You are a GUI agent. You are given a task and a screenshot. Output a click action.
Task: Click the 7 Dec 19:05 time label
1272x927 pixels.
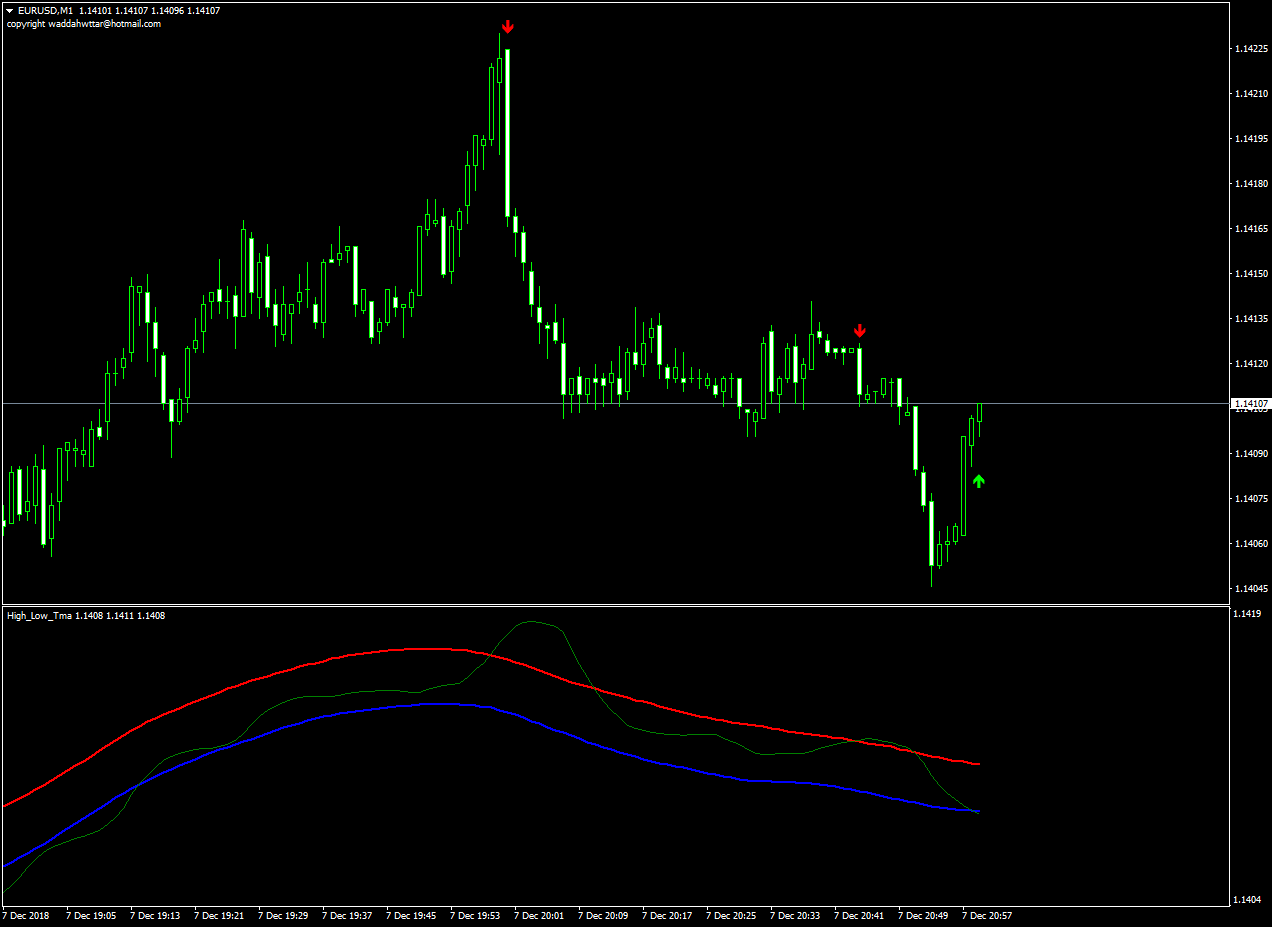click(x=91, y=915)
